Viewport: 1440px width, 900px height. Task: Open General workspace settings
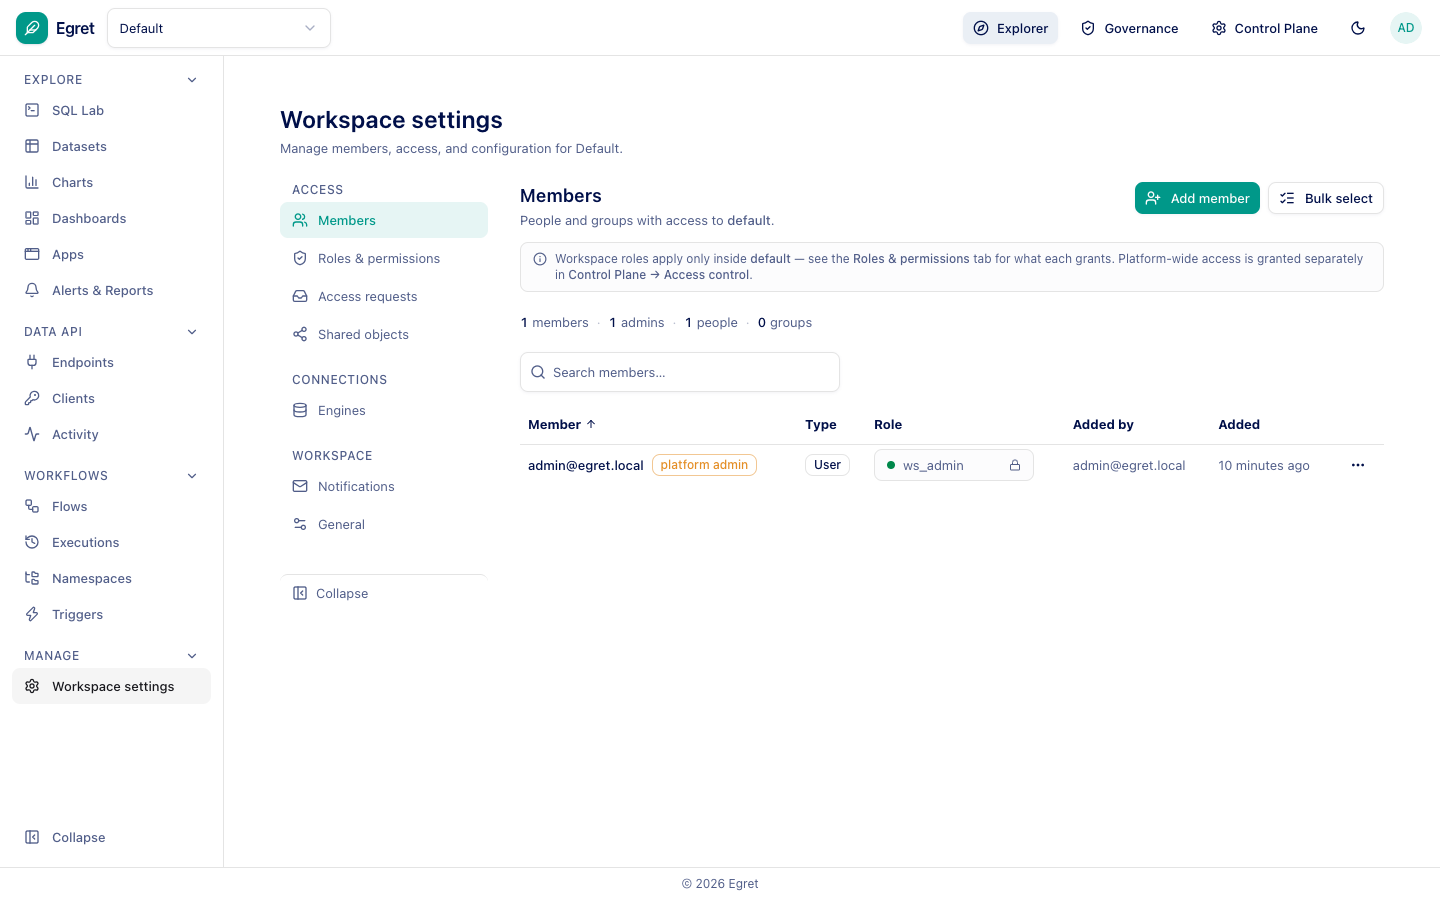(384, 524)
